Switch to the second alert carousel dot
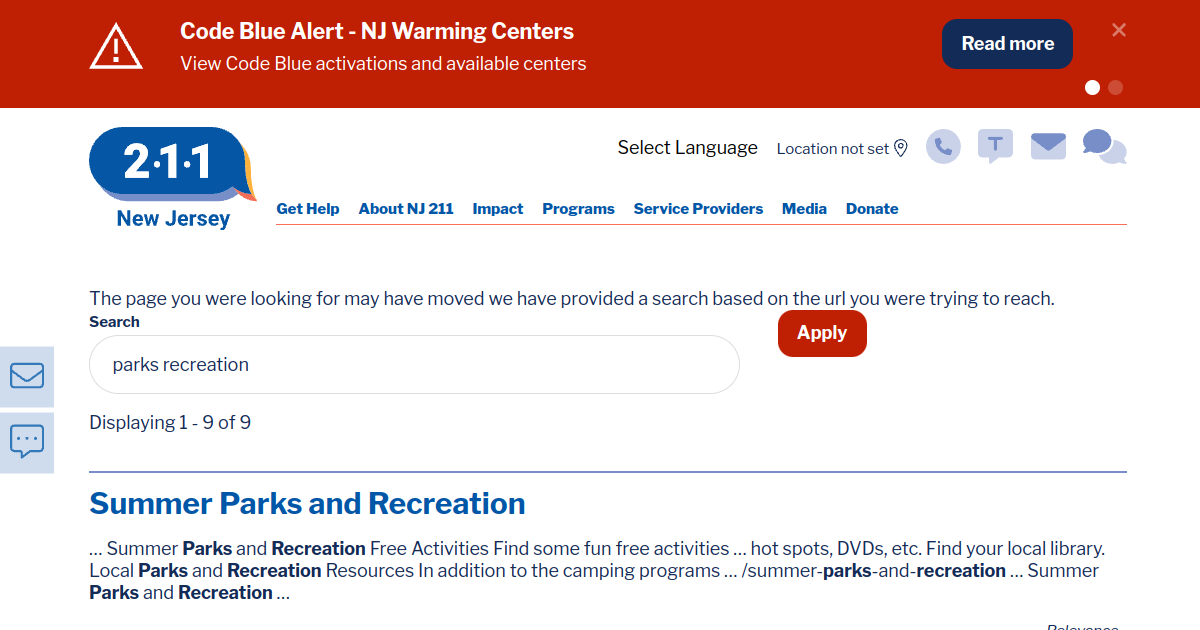Screen dimensions: 1200x630 coord(1115,88)
